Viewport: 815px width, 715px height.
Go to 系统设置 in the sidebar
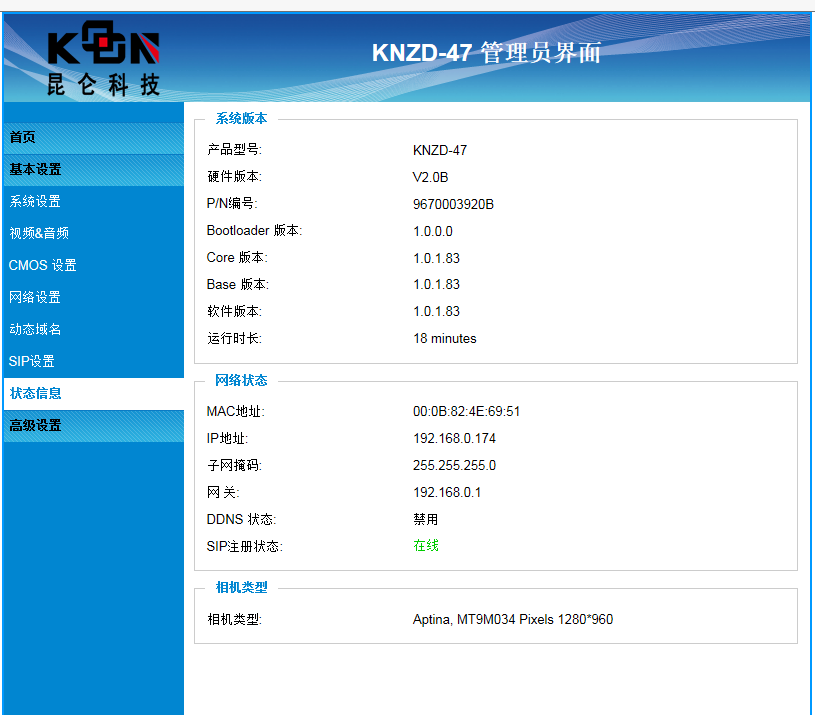click(x=35, y=201)
